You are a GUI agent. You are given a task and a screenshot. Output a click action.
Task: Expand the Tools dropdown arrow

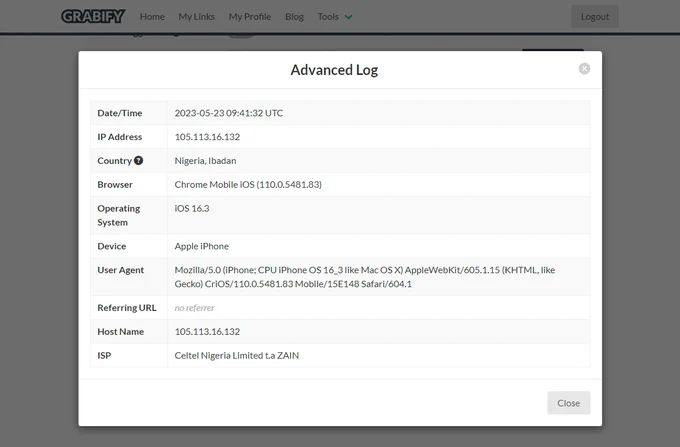[348, 17]
